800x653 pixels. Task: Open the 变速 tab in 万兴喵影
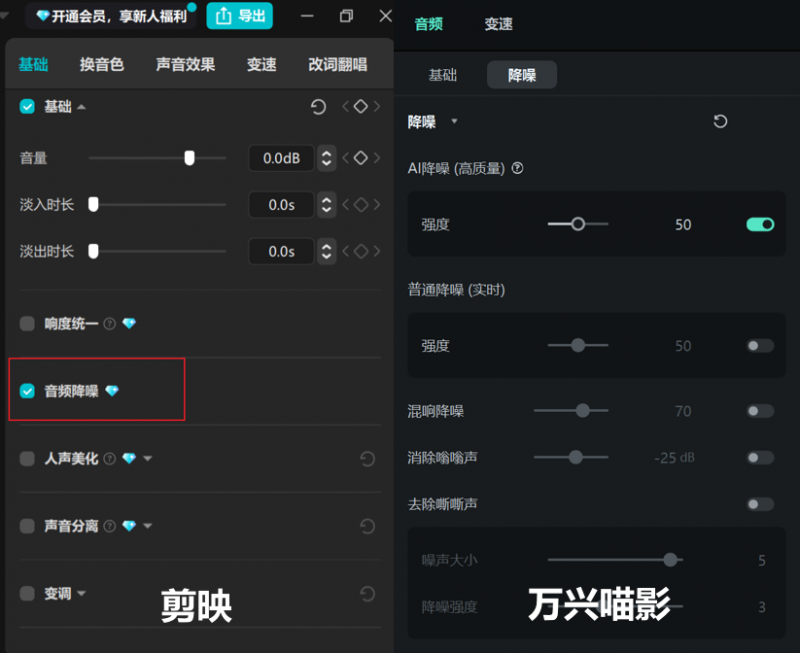click(498, 24)
